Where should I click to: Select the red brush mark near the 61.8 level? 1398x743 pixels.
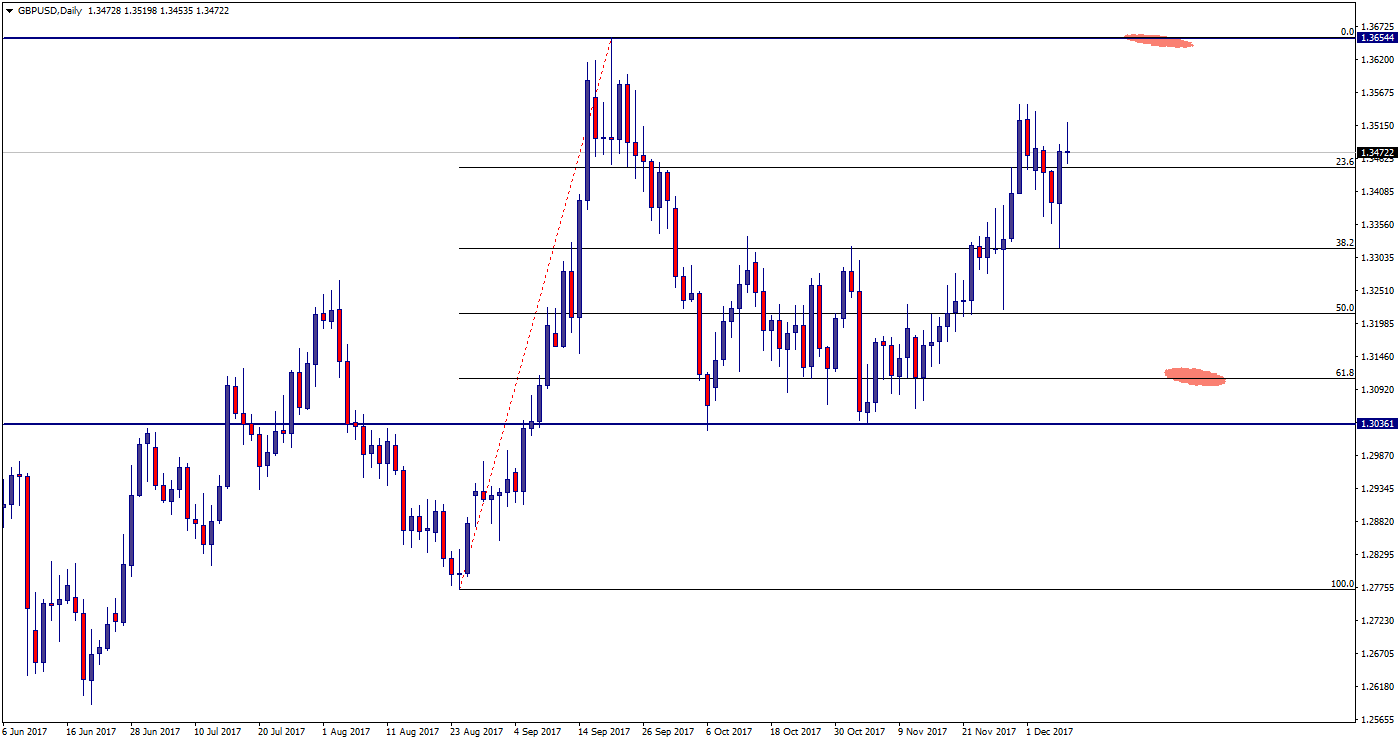click(1195, 376)
